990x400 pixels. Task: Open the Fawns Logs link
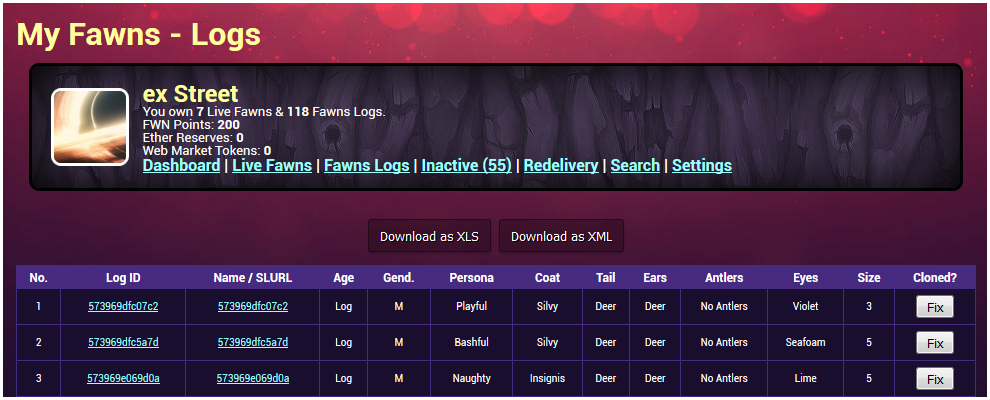coord(367,166)
